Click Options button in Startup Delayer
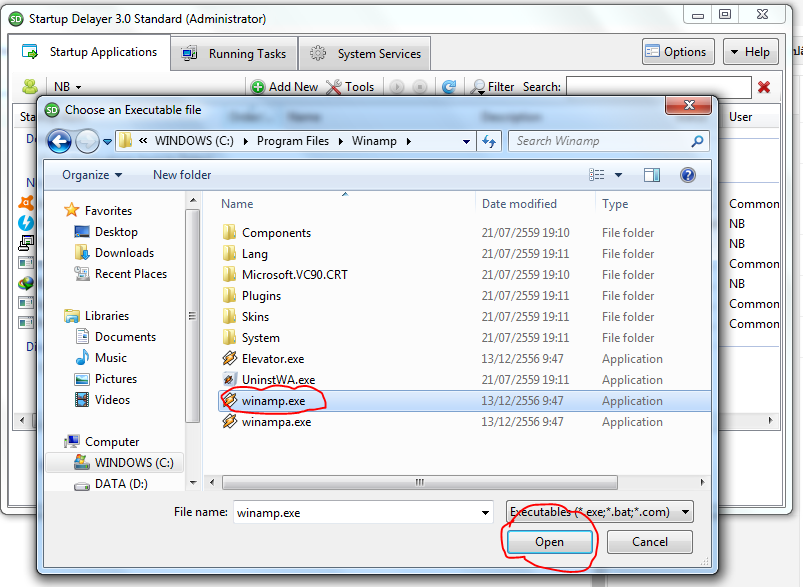Viewport: 803px width, 587px height. point(678,52)
